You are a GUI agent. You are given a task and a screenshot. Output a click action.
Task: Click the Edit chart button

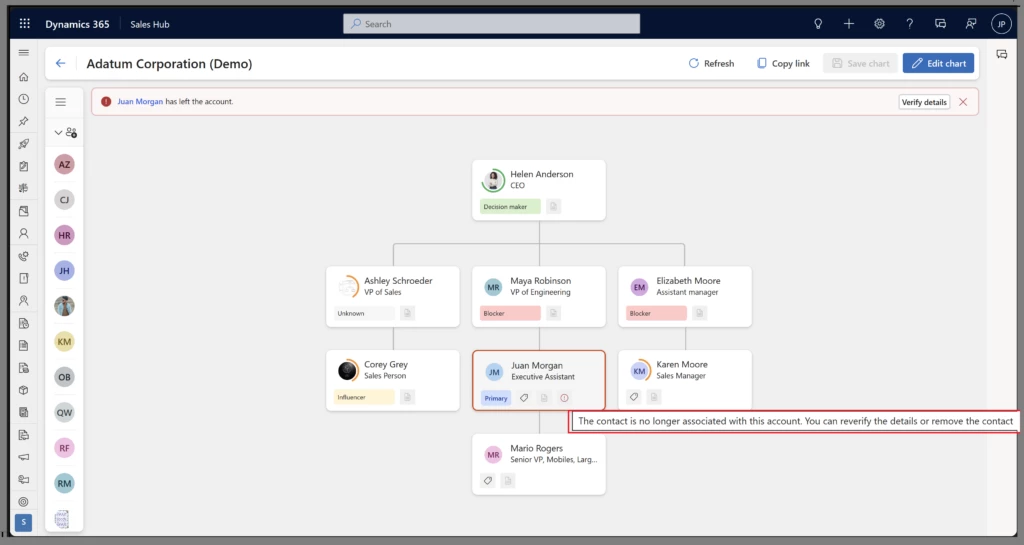[938, 63]
